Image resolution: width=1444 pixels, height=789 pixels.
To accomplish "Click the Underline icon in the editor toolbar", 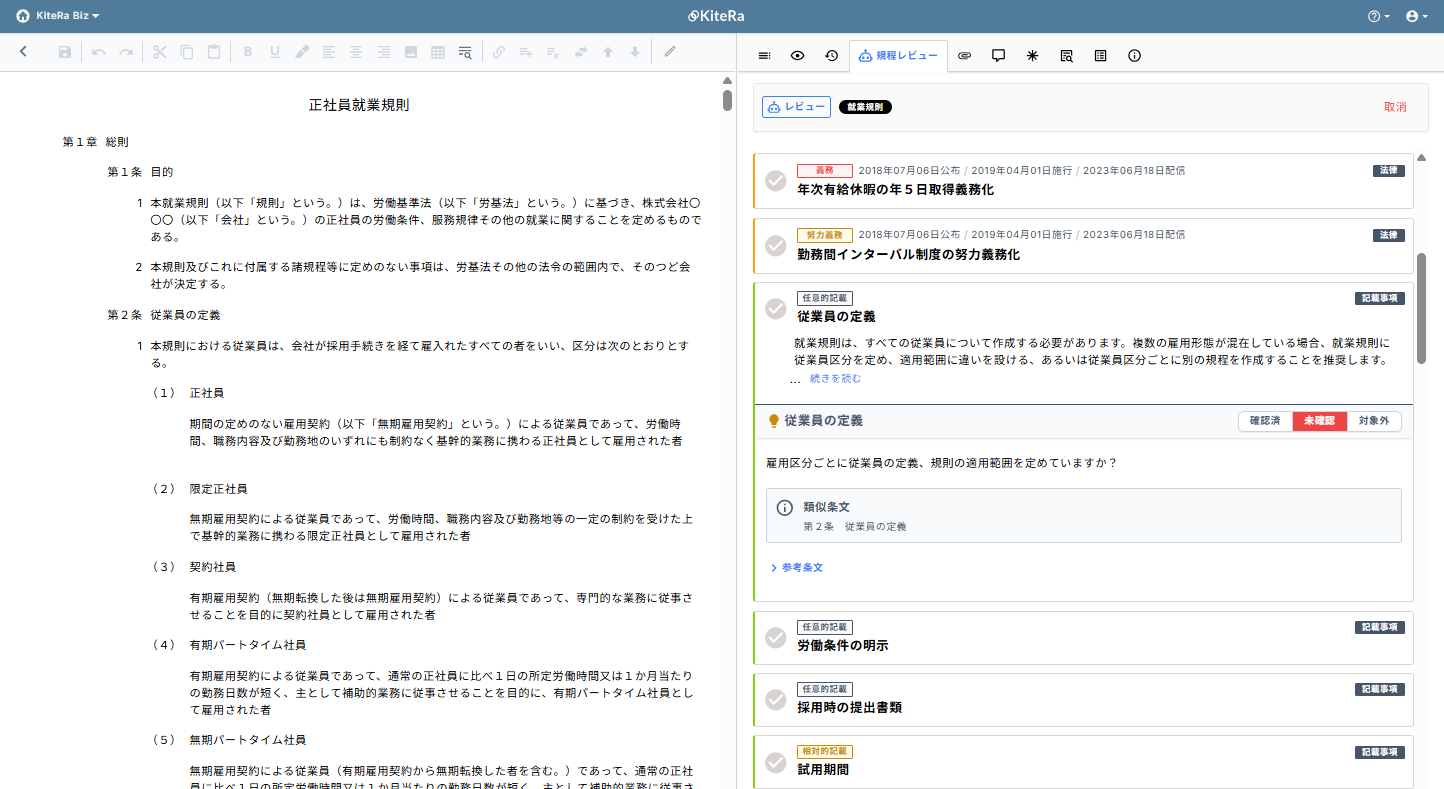I will pyautogui.click(x=274, y=51).
